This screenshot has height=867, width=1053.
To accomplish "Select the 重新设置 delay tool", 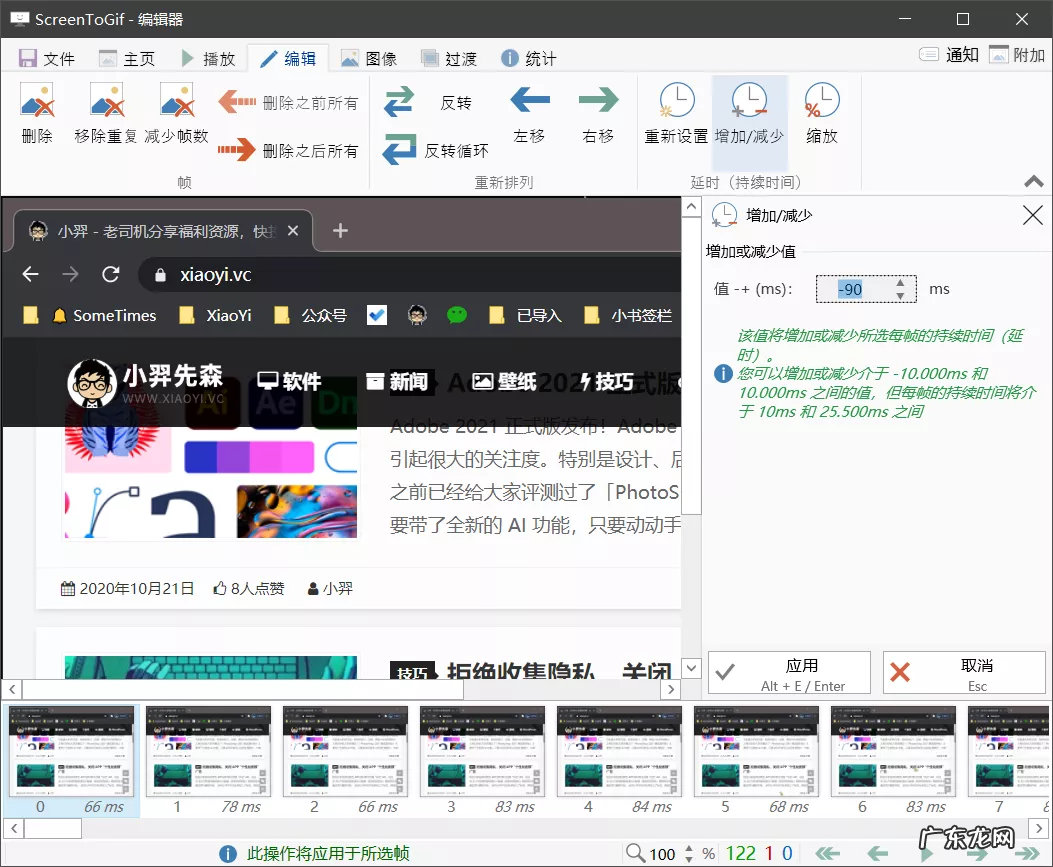I will coord(675,112).
